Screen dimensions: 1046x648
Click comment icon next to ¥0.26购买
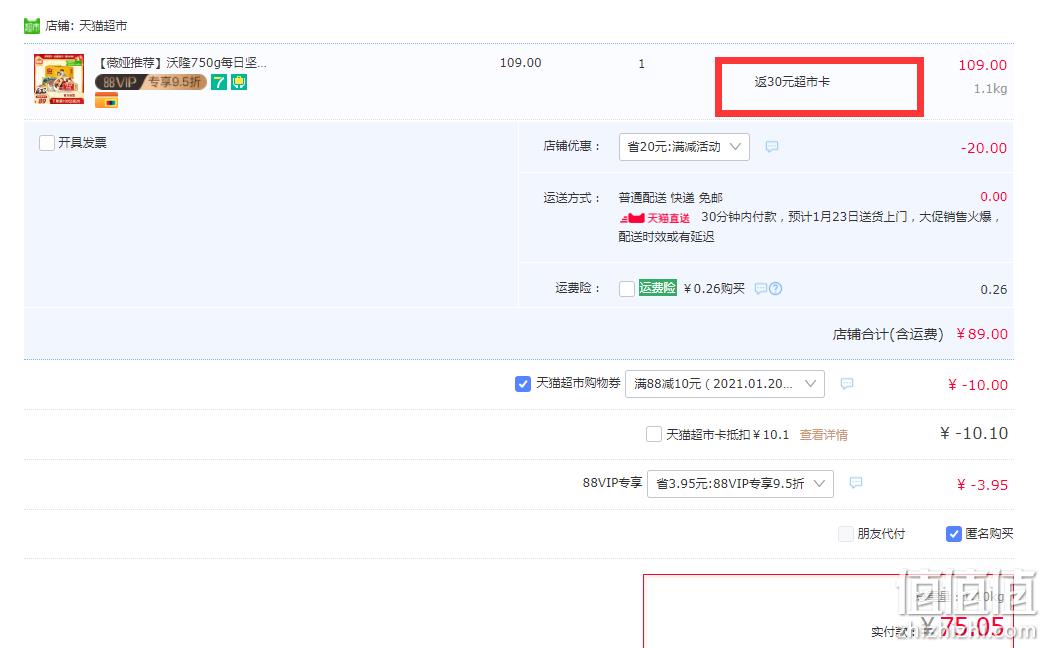coord(760,288)
